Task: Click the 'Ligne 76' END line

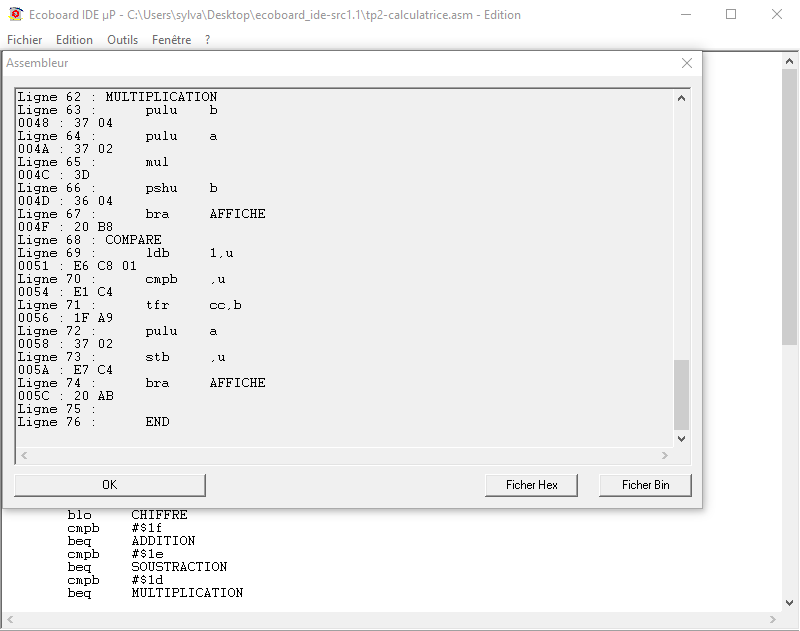Action: (93, 422)
